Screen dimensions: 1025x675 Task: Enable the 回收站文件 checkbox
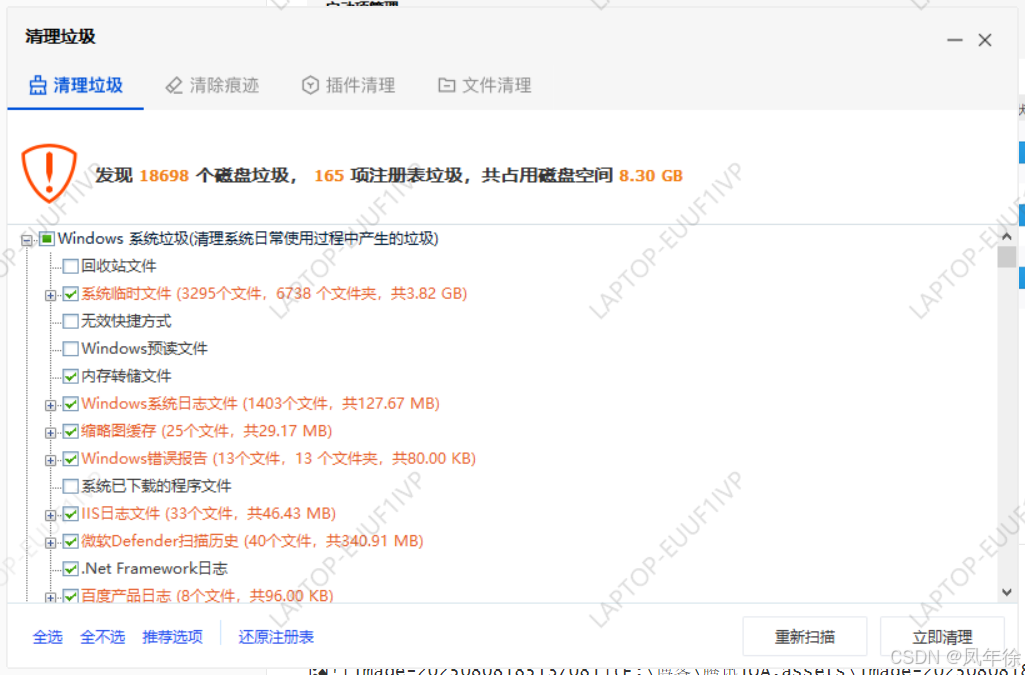(x=71, y=267)
